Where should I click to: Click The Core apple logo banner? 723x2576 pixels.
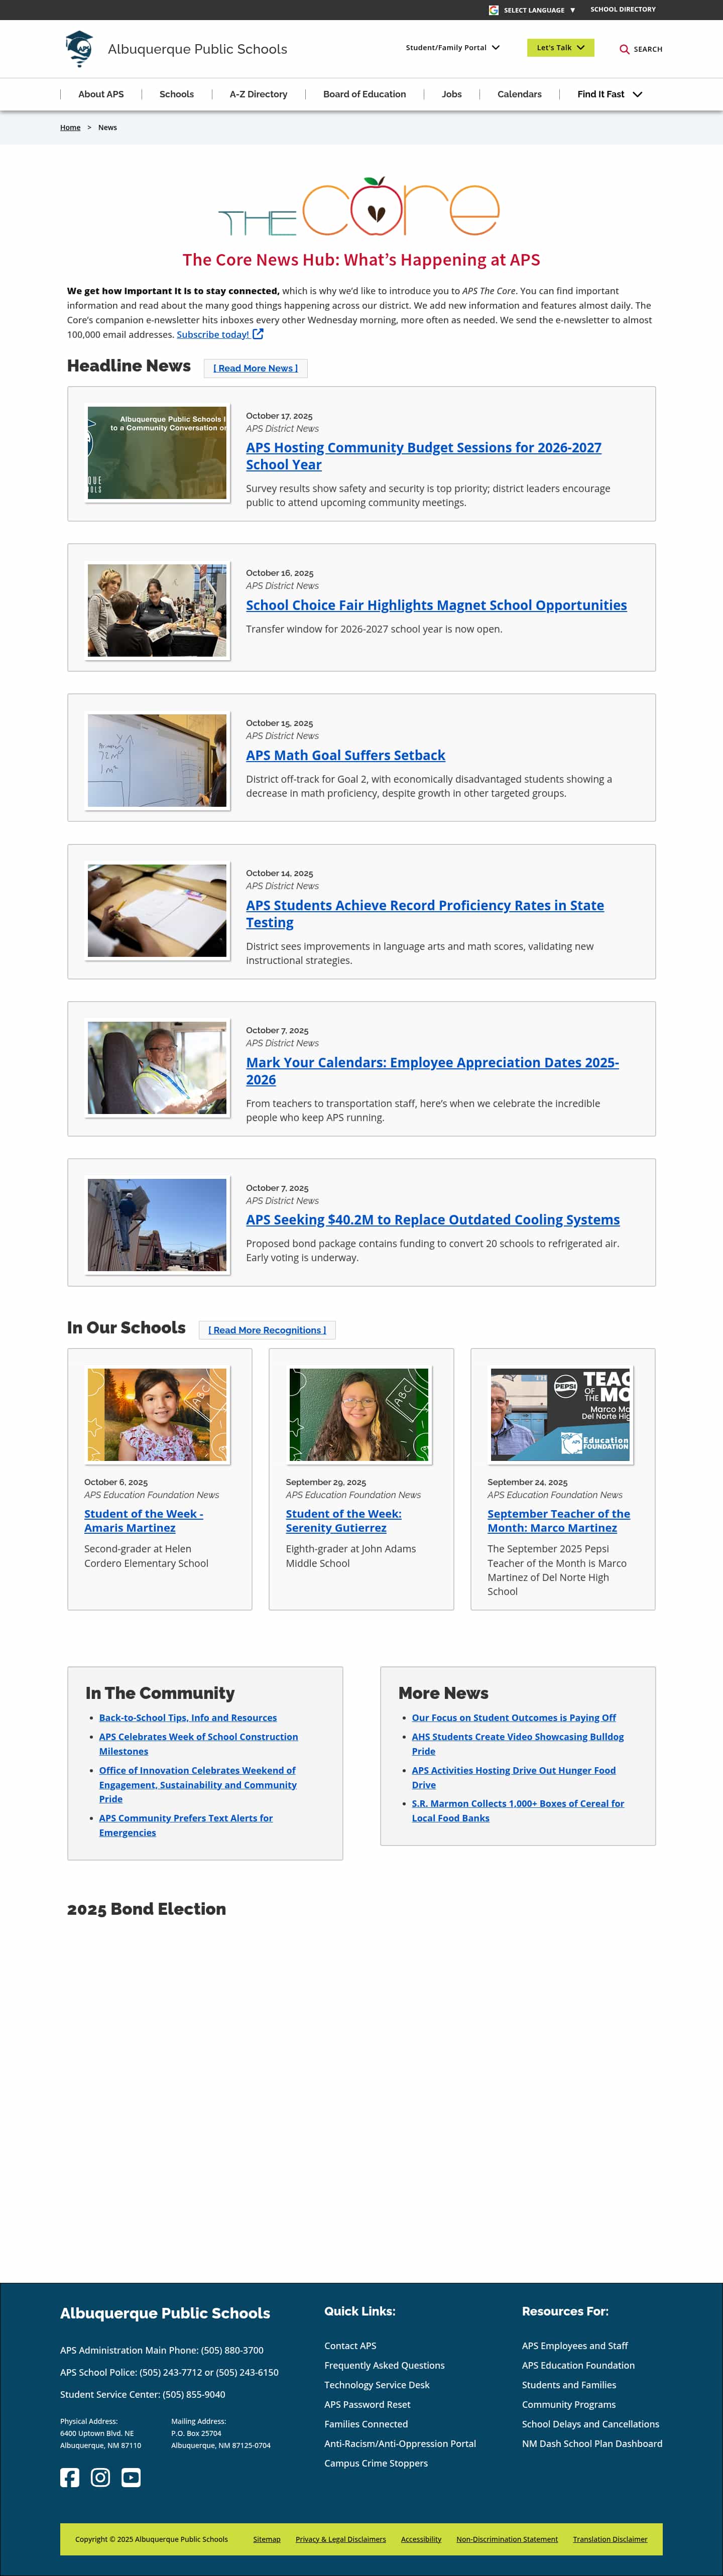[359, 207]
